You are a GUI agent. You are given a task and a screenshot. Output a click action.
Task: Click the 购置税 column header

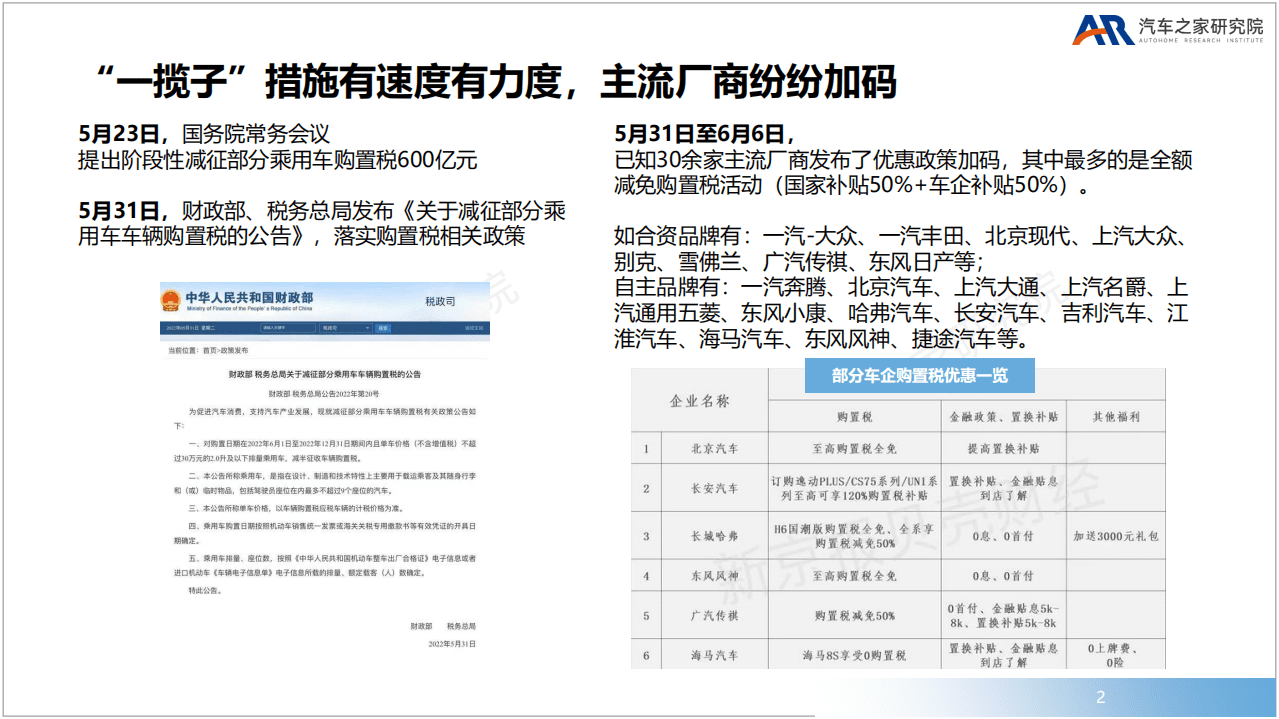(x=855, y=415)
